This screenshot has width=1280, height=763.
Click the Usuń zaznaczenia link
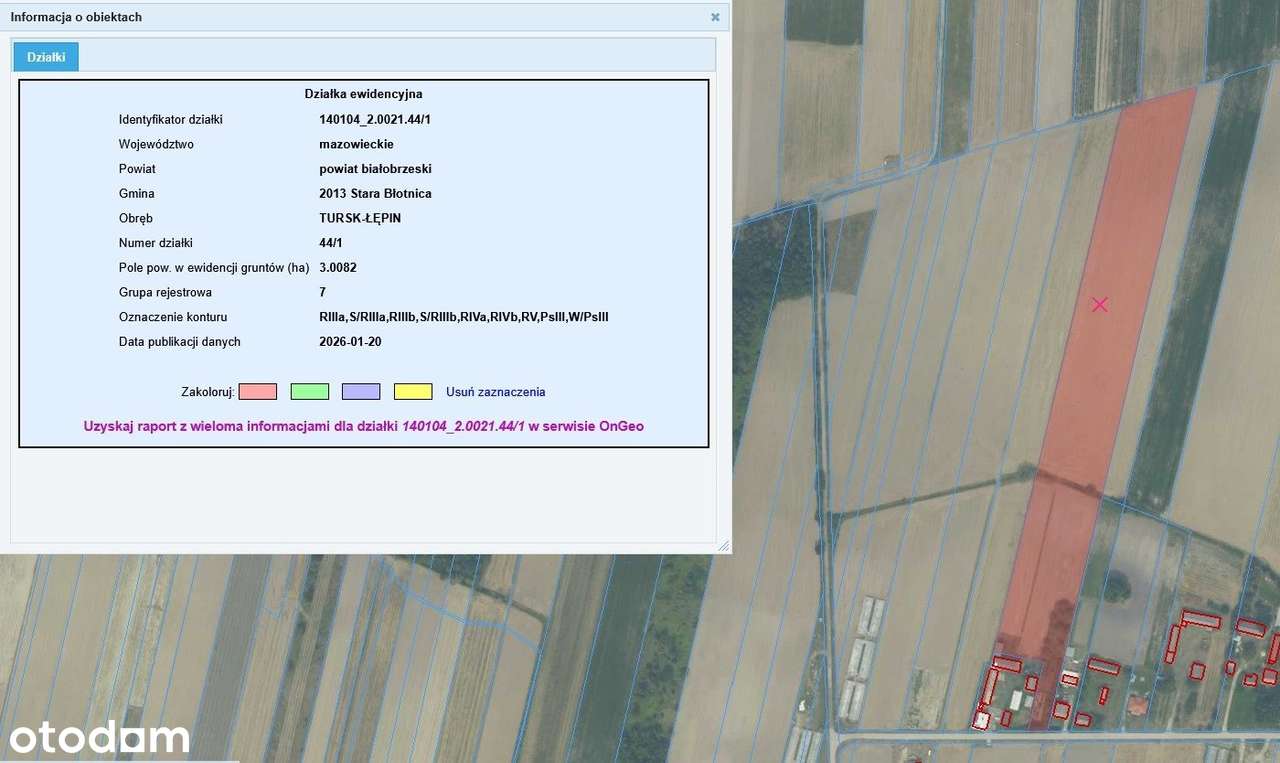(x=496, y=392)
